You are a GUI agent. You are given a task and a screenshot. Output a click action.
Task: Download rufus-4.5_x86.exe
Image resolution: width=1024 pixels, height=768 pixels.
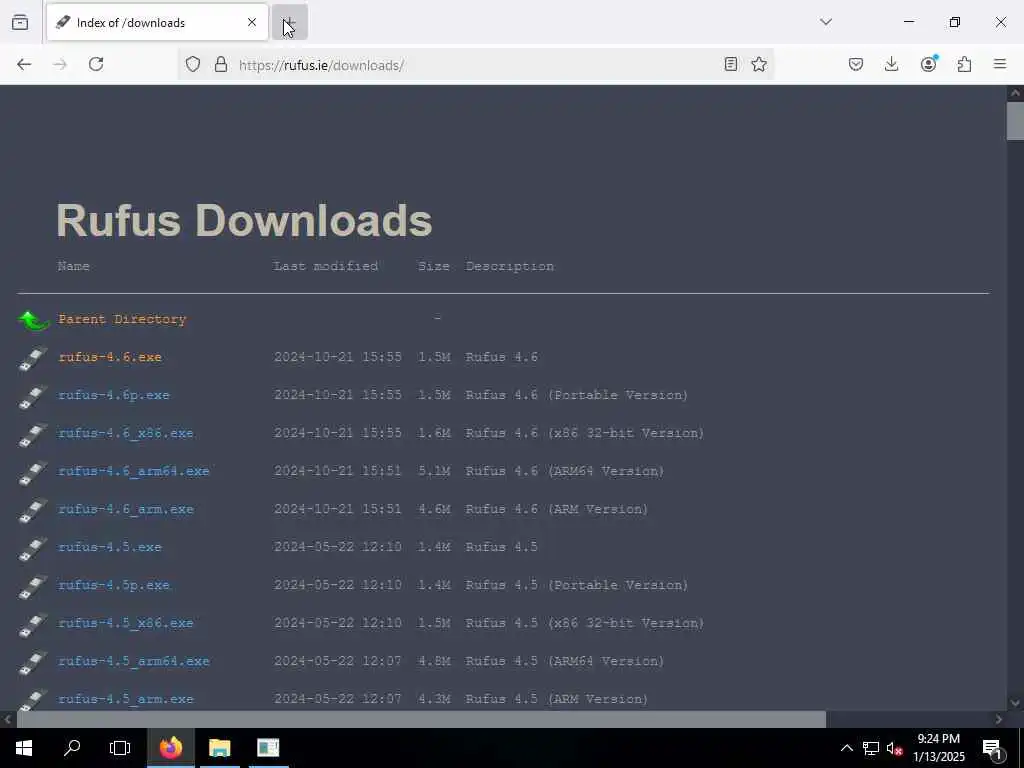coord(126,623)
